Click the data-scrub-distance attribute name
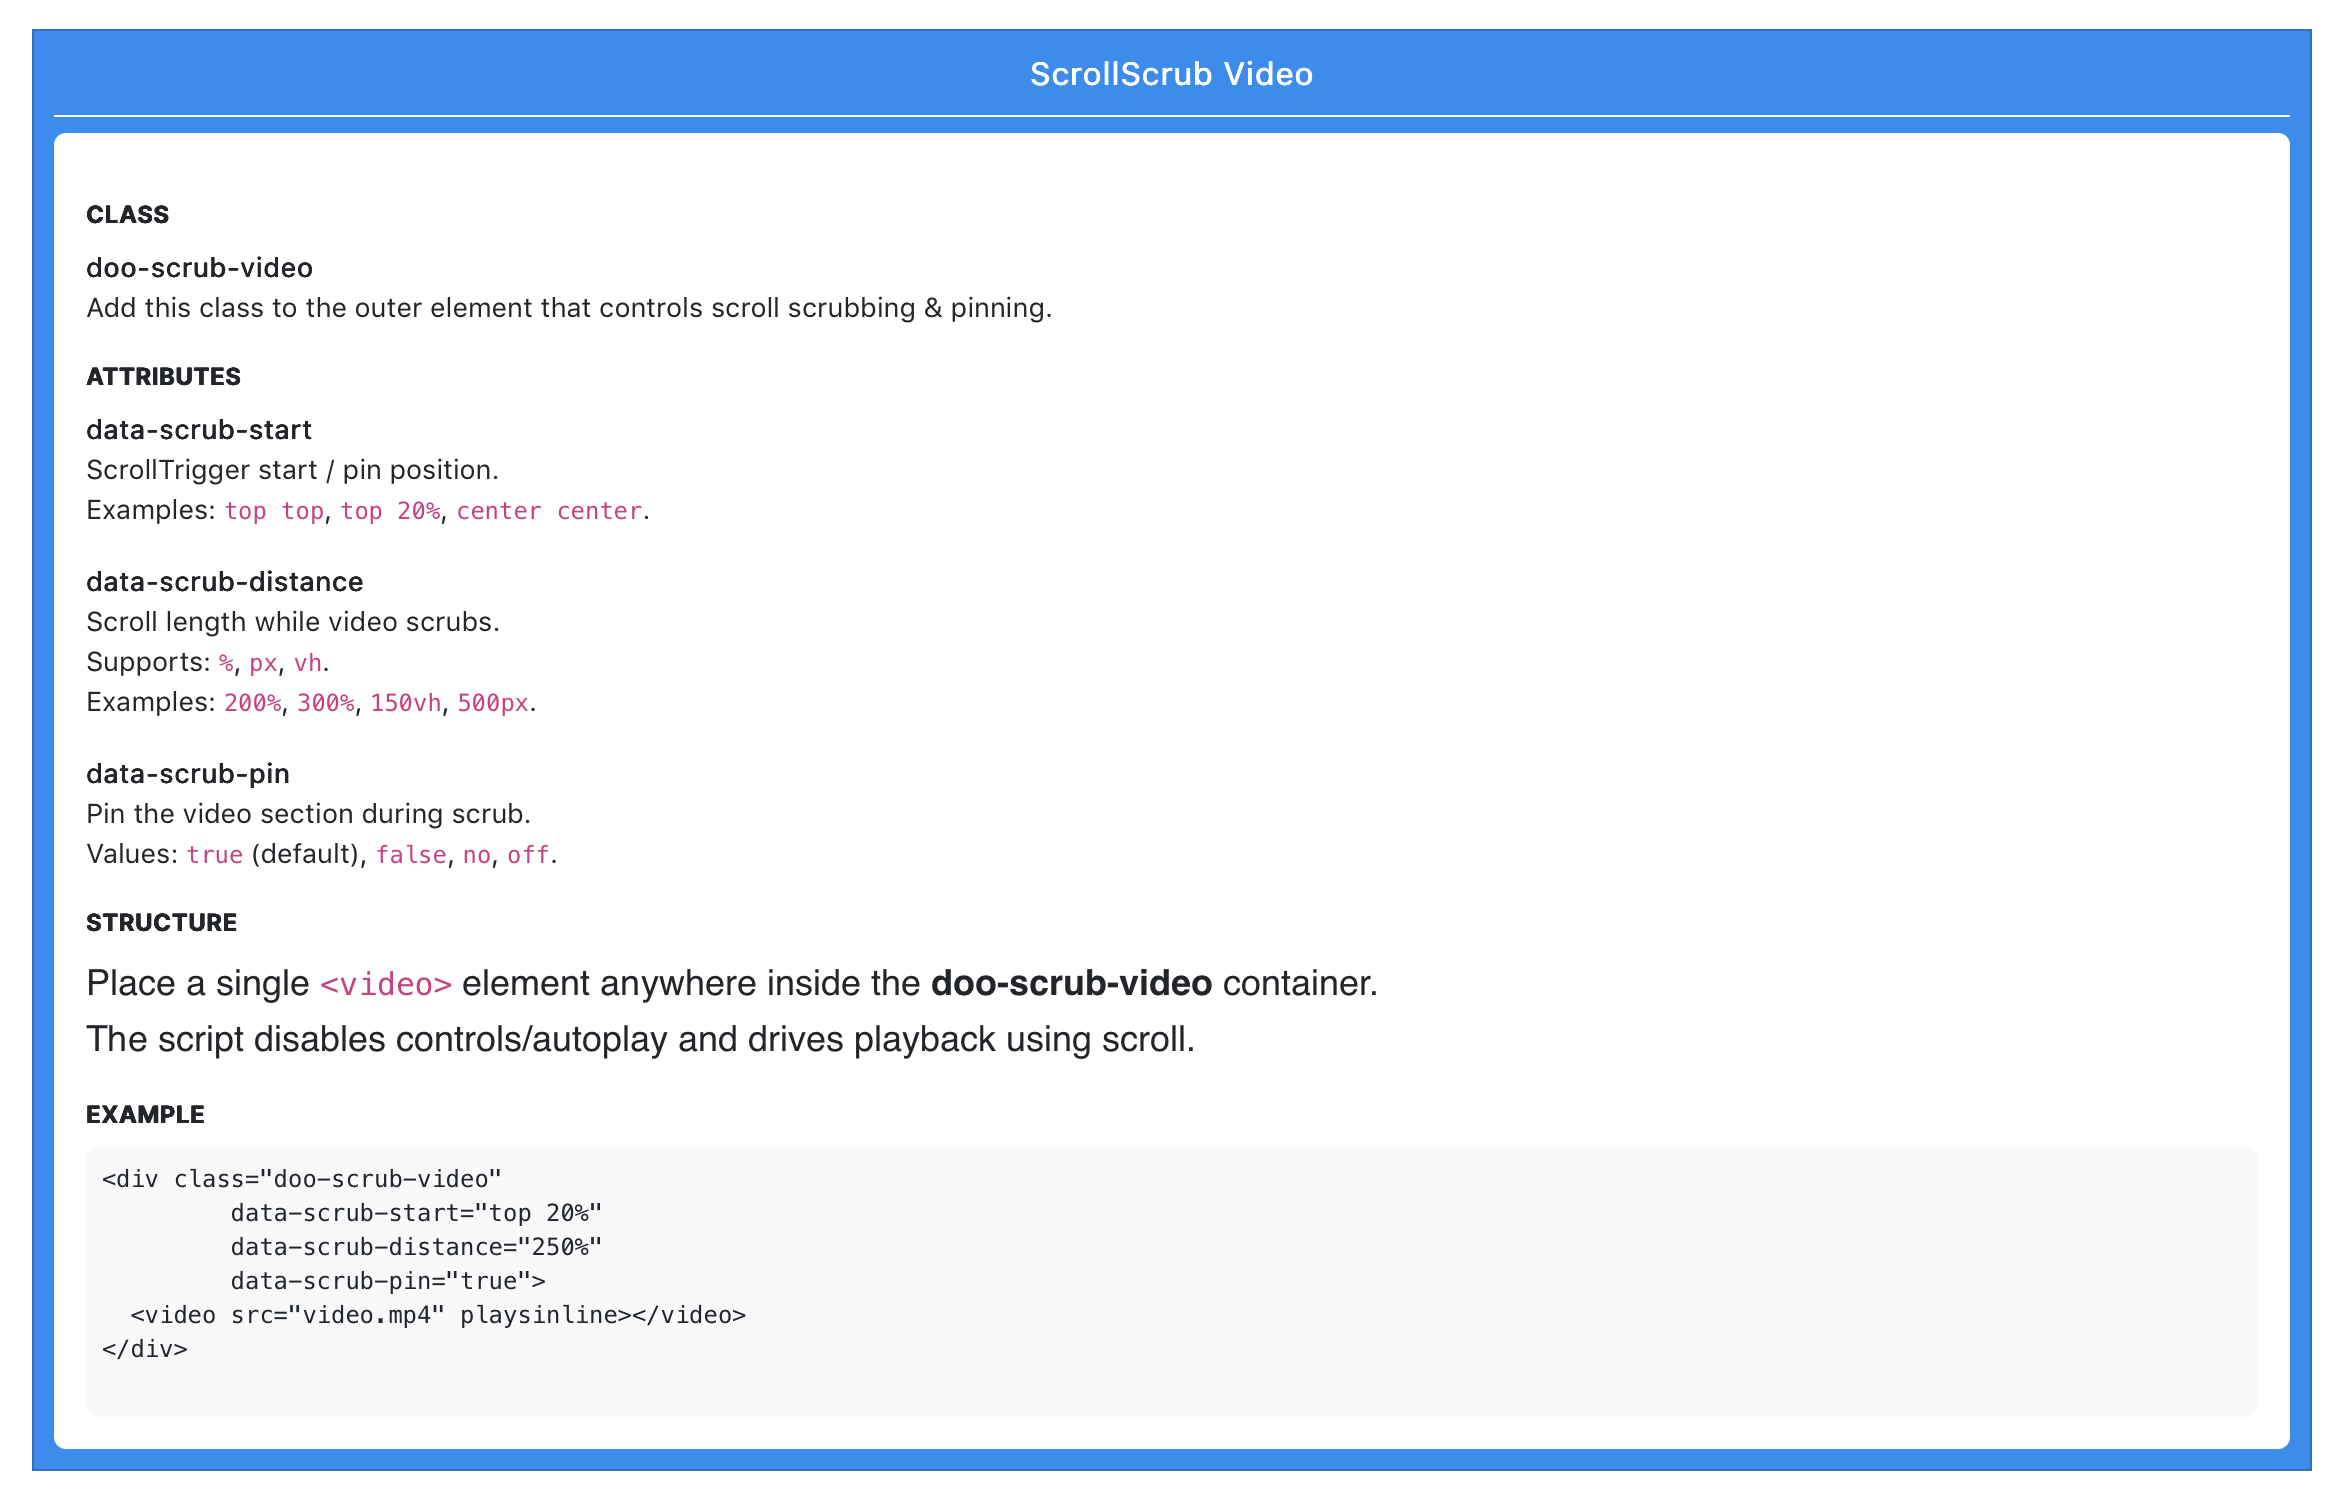This screenshot has width=2342, height=1500. point(224,582)
